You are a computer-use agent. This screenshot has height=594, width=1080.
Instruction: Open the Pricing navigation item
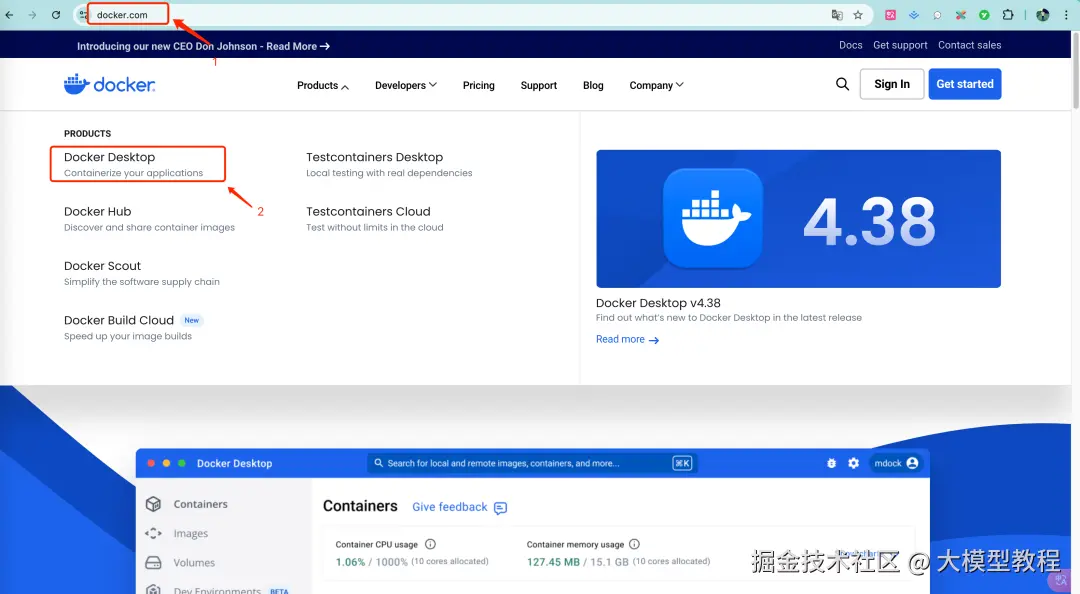(478, 86)
